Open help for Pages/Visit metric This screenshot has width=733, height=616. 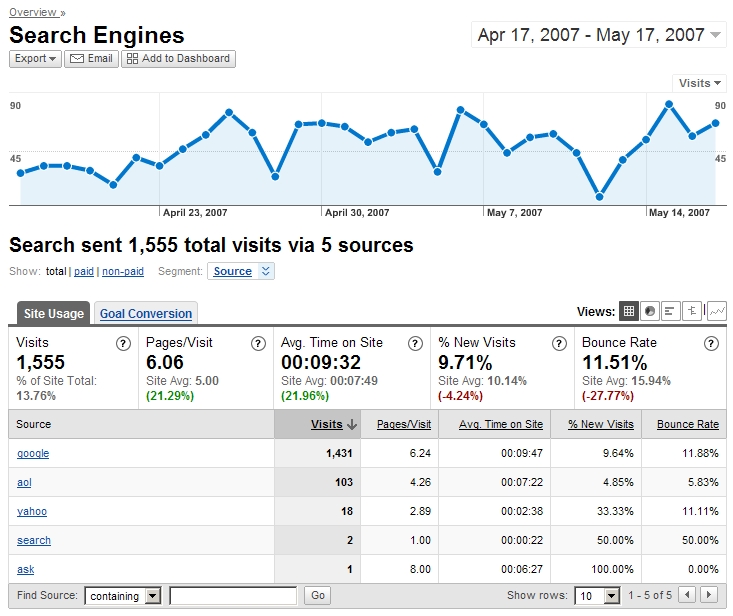pyautogui.click(x=258, y=343)
